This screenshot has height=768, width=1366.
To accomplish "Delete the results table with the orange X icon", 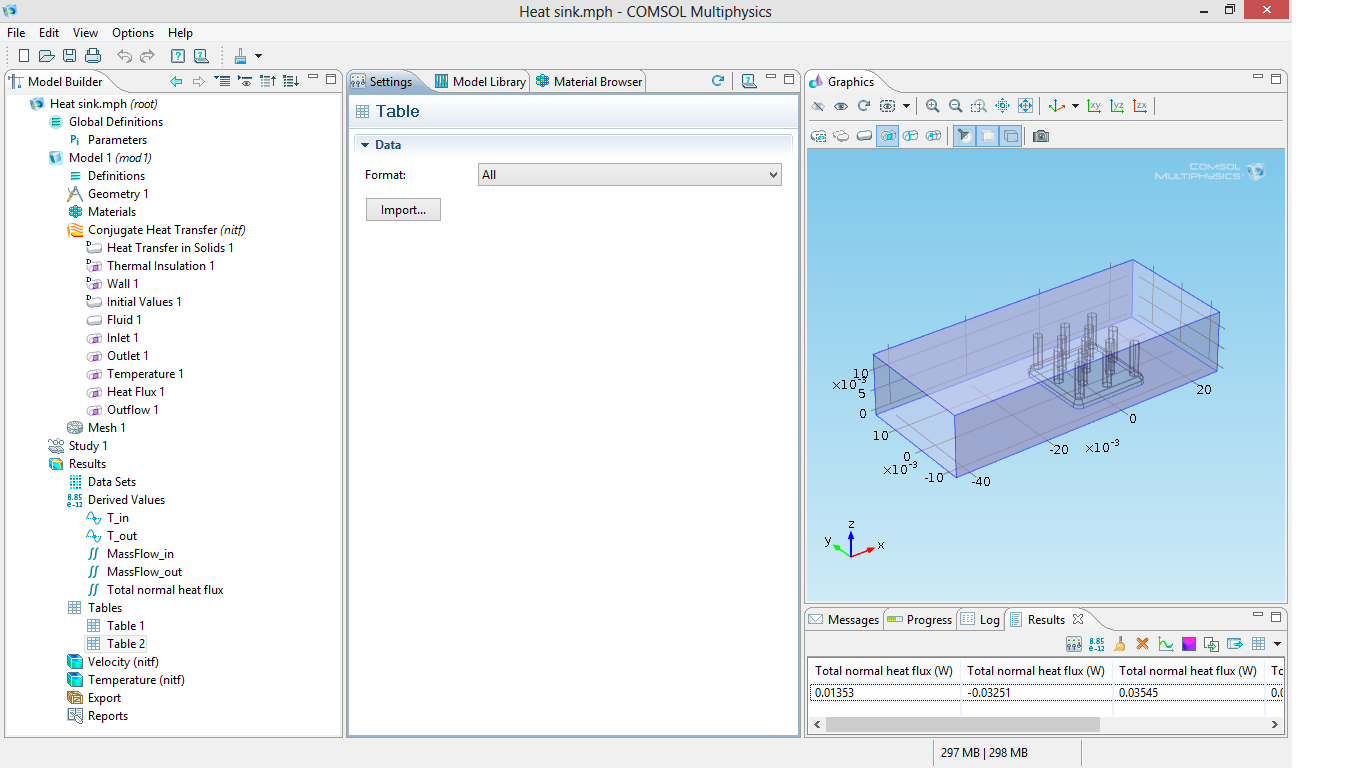I will pos(1142,644).
